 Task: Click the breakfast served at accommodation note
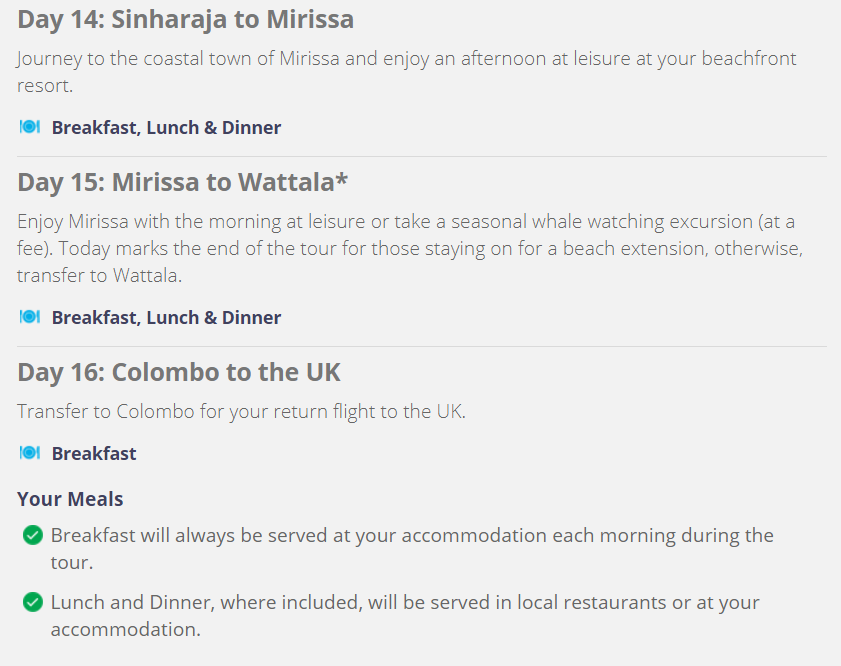click(x=412, y=549)
